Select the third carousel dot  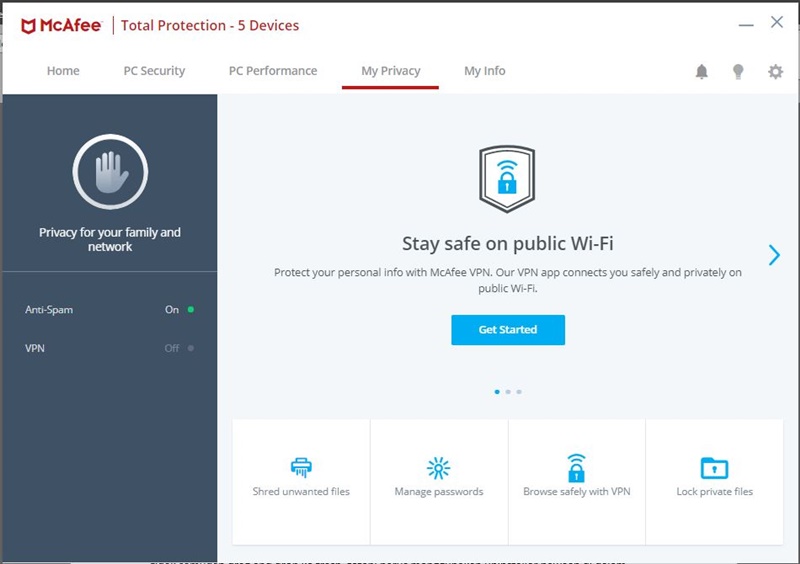pos(519,392)
